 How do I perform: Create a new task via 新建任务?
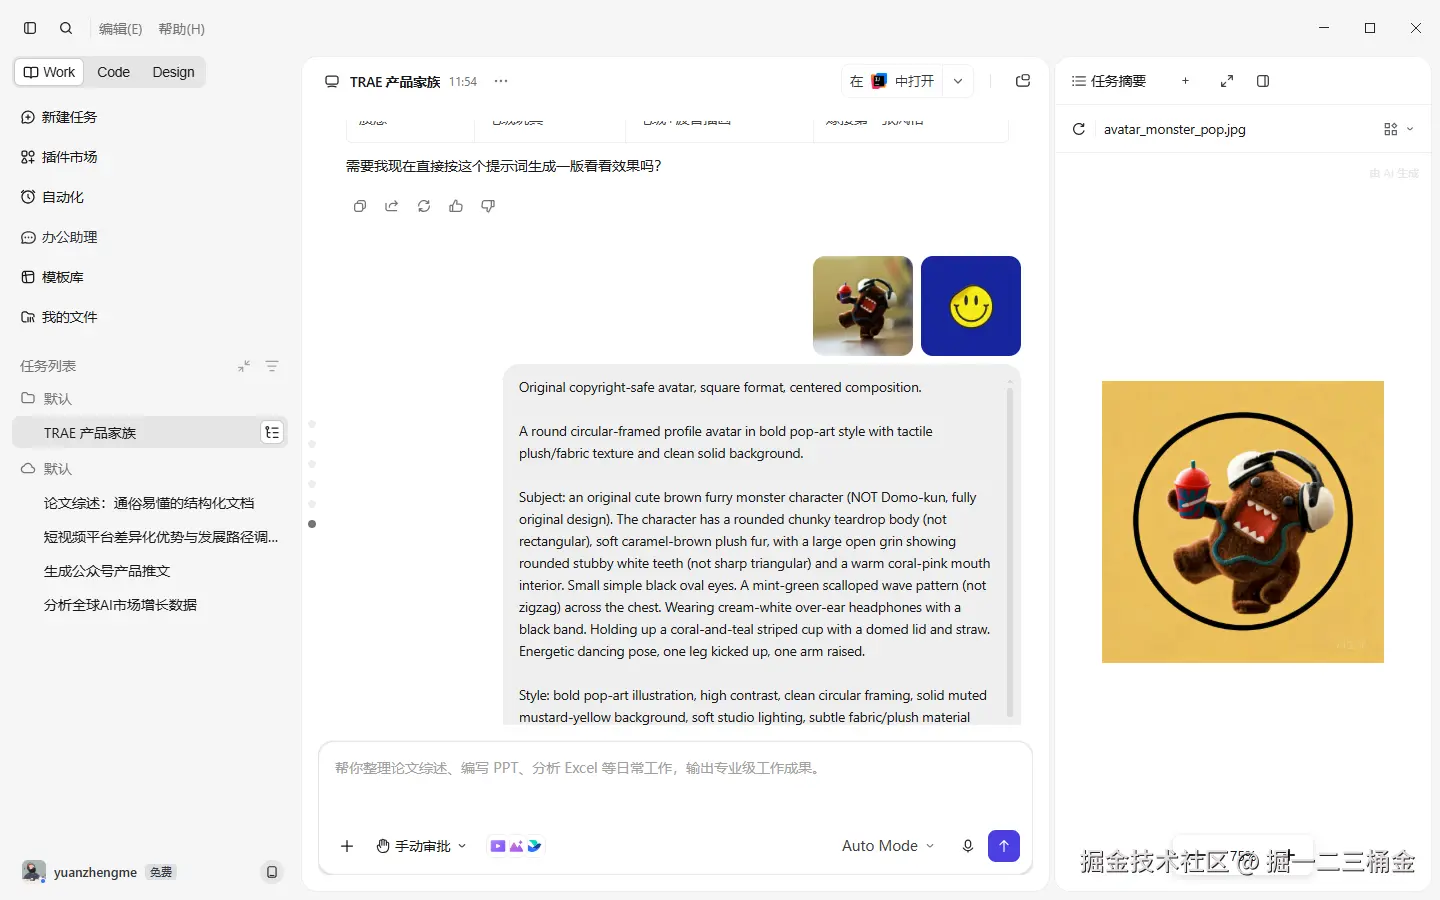(x=60, y=117)
